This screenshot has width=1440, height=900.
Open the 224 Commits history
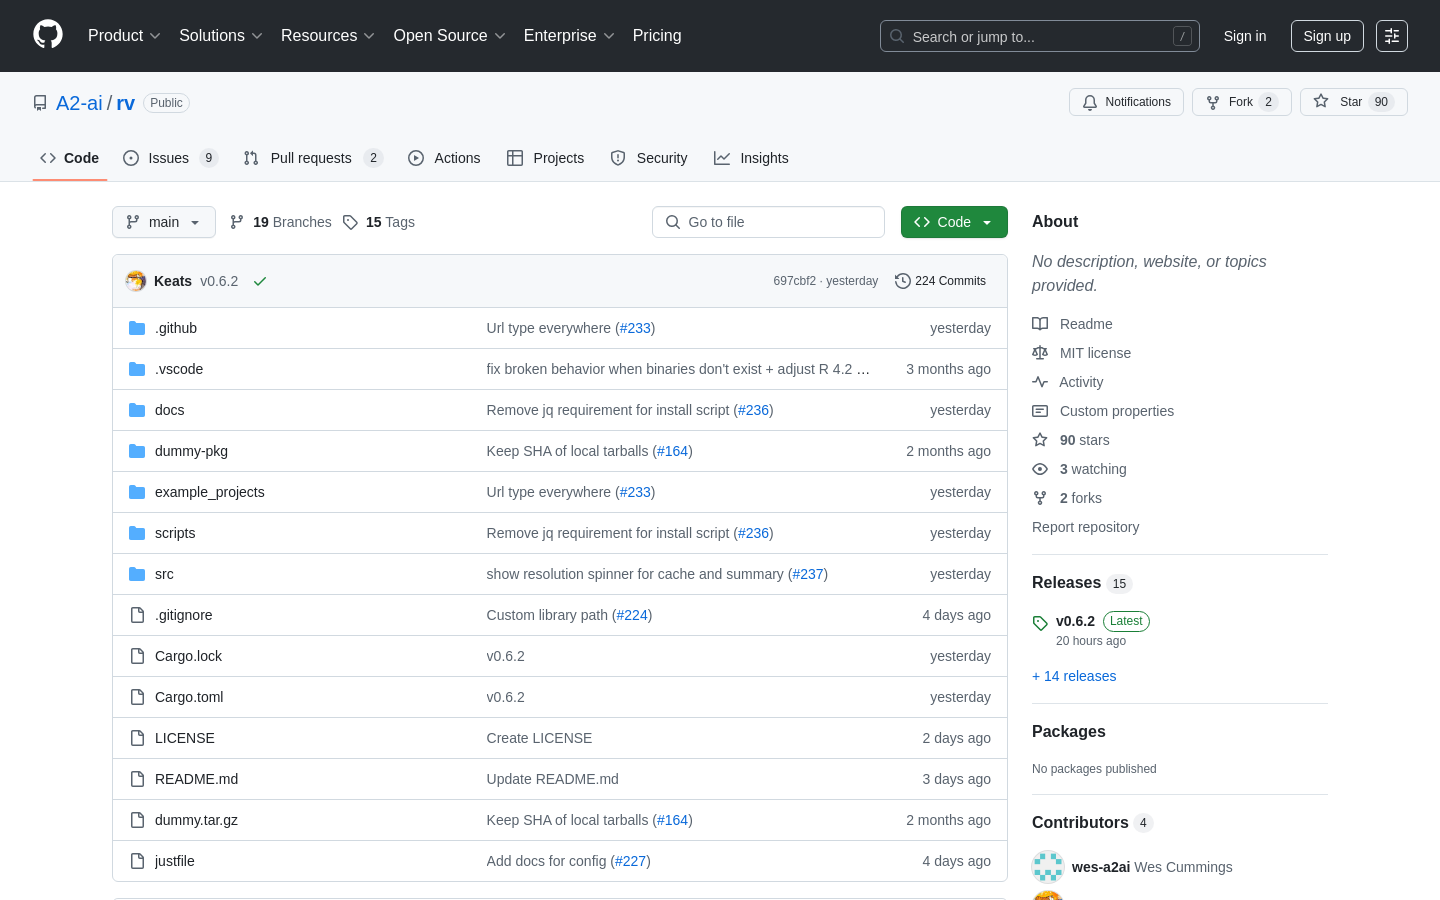940,281
